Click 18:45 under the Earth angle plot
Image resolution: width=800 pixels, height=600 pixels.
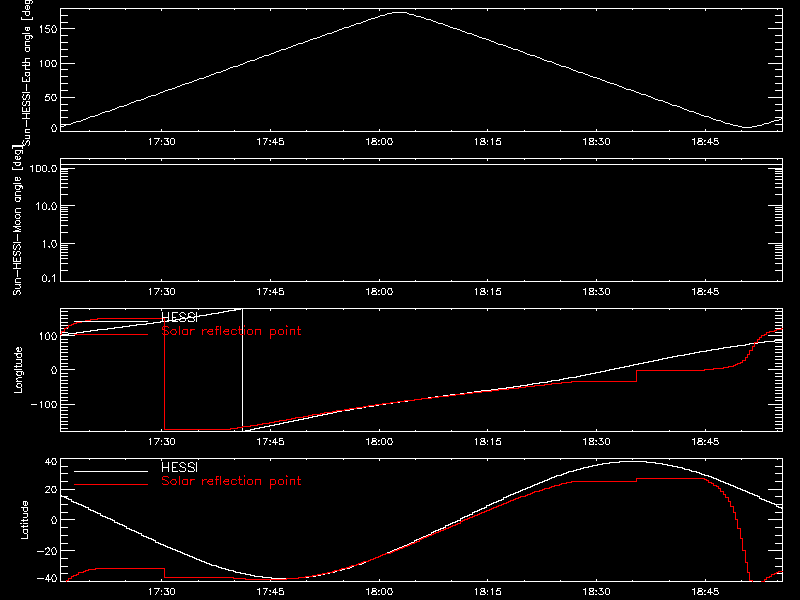705,142
